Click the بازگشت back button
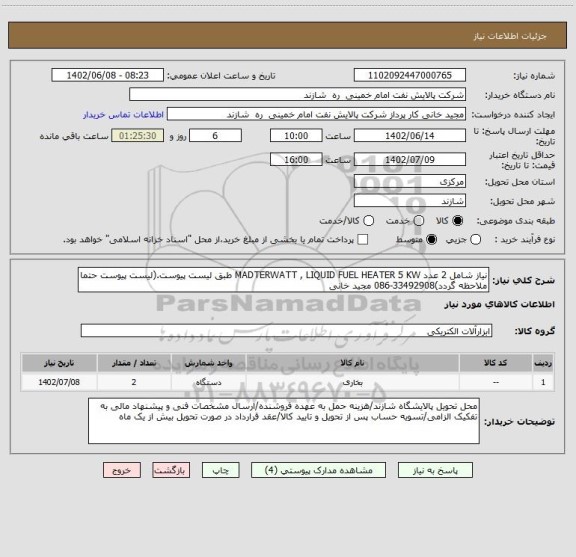The image size is (576, 557). coord(171,470)
